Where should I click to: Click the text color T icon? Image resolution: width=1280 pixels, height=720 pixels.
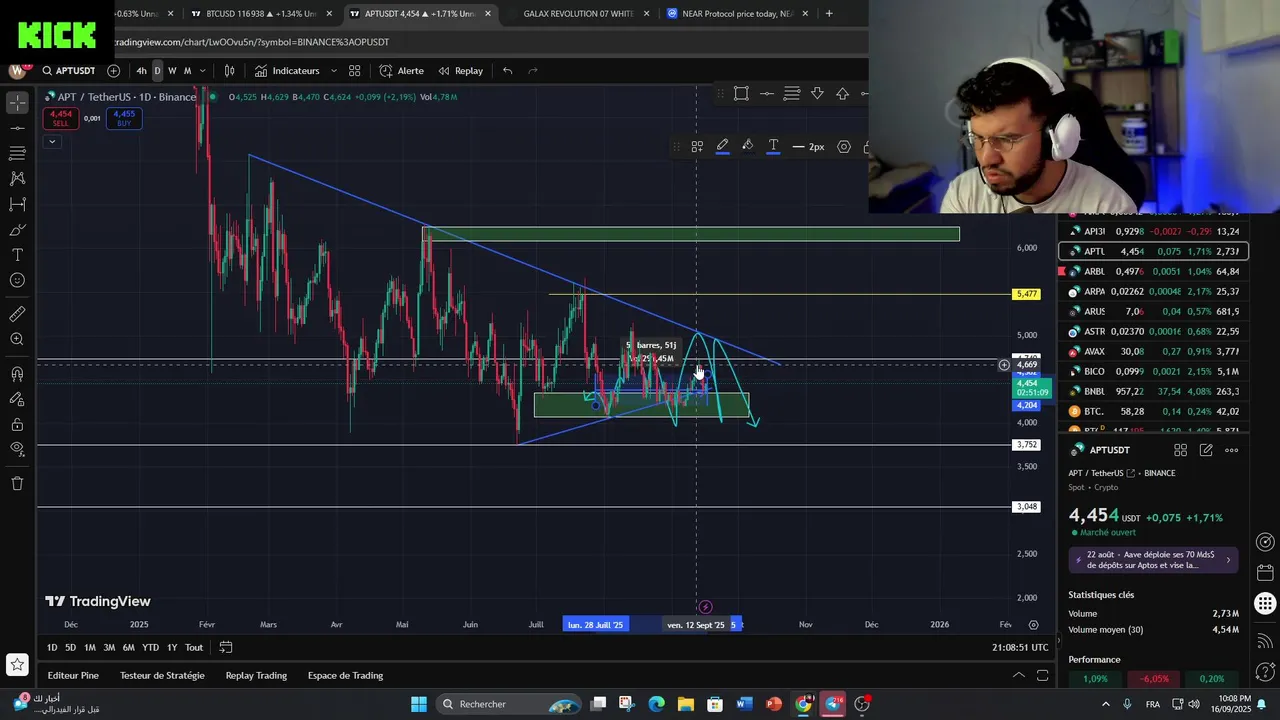click(773, 147)
